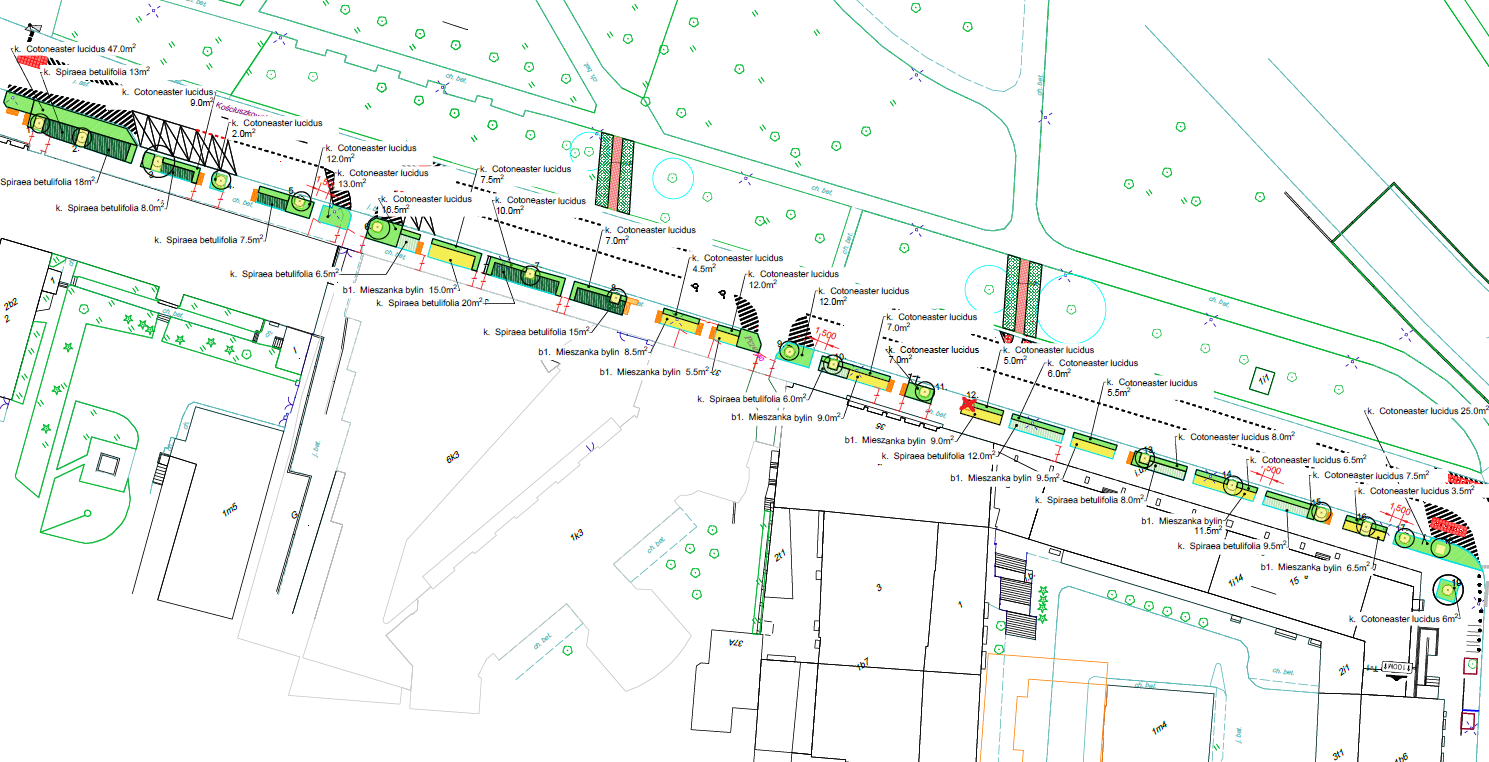Image resolution: width=1489 pixels, height=762 pixels.
Task: Select the 1m5 building label
Action: [x=230, y=510]
